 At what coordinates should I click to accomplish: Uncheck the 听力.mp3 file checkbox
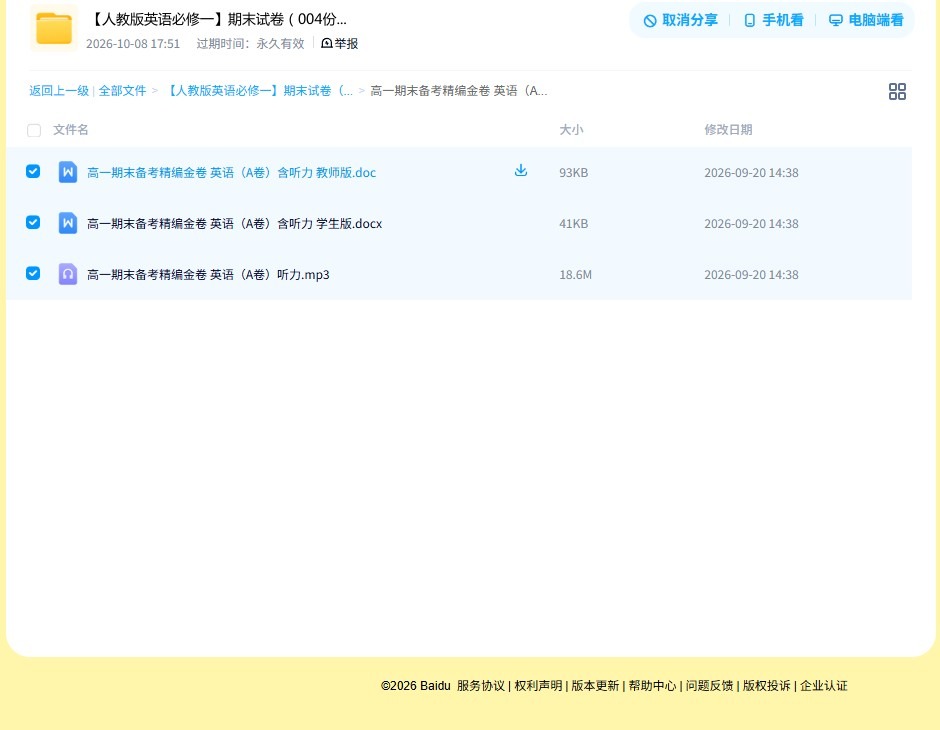pos(33,273)
